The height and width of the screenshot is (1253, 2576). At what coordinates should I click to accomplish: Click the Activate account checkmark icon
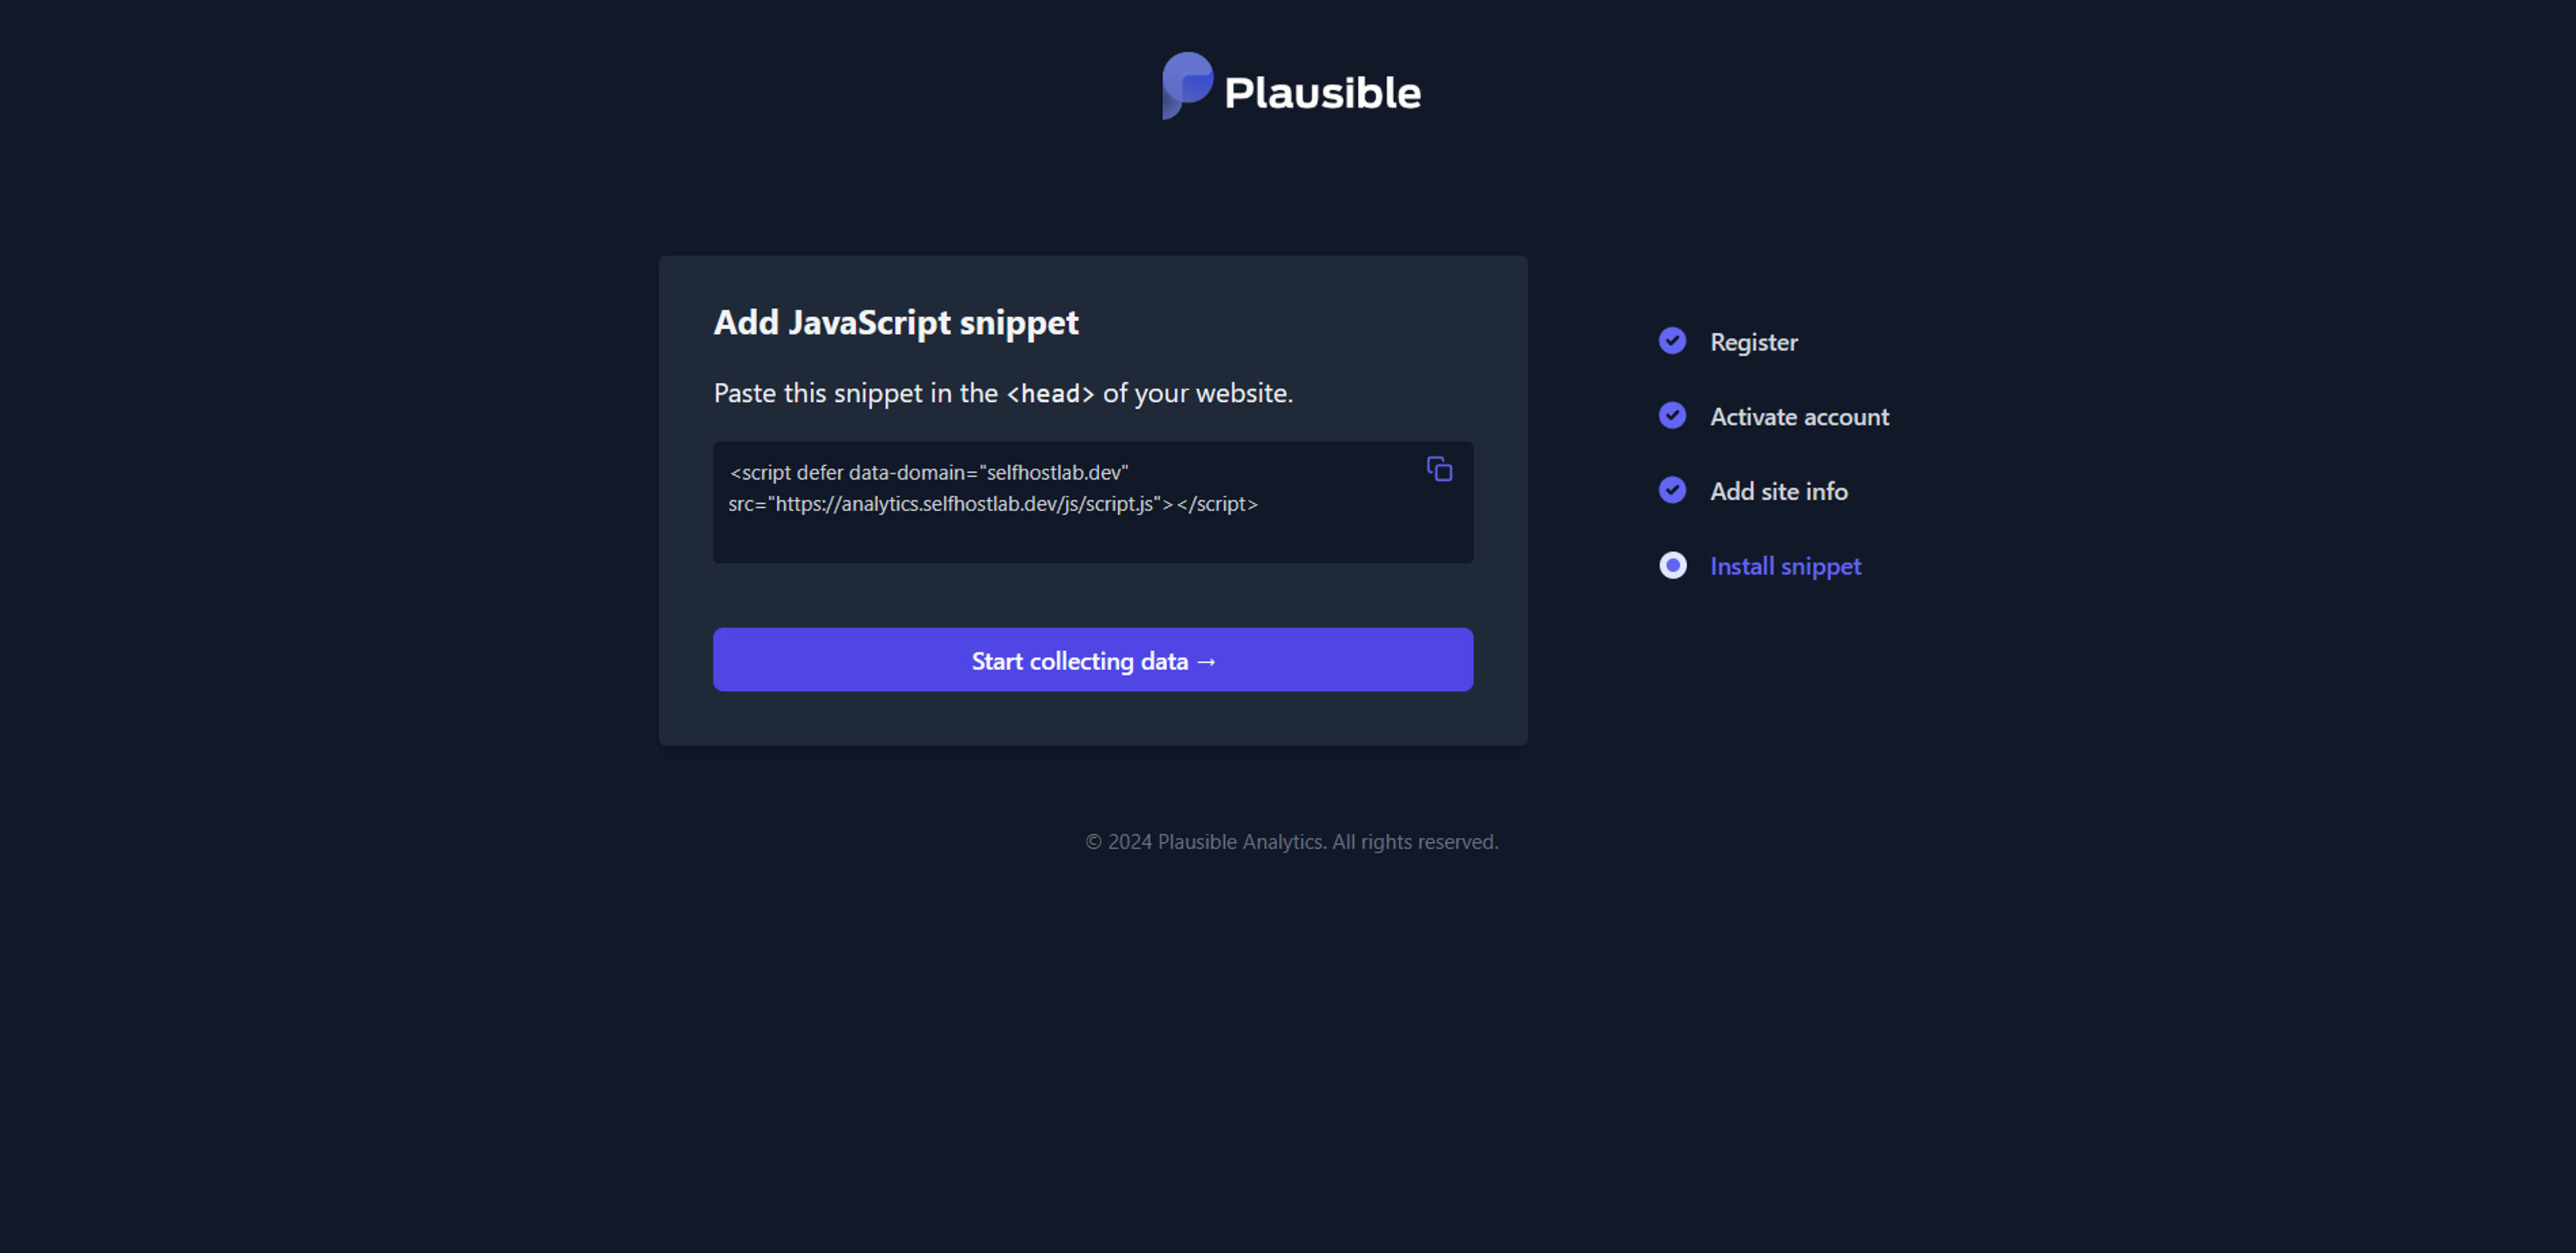(x=1672, y=415)
